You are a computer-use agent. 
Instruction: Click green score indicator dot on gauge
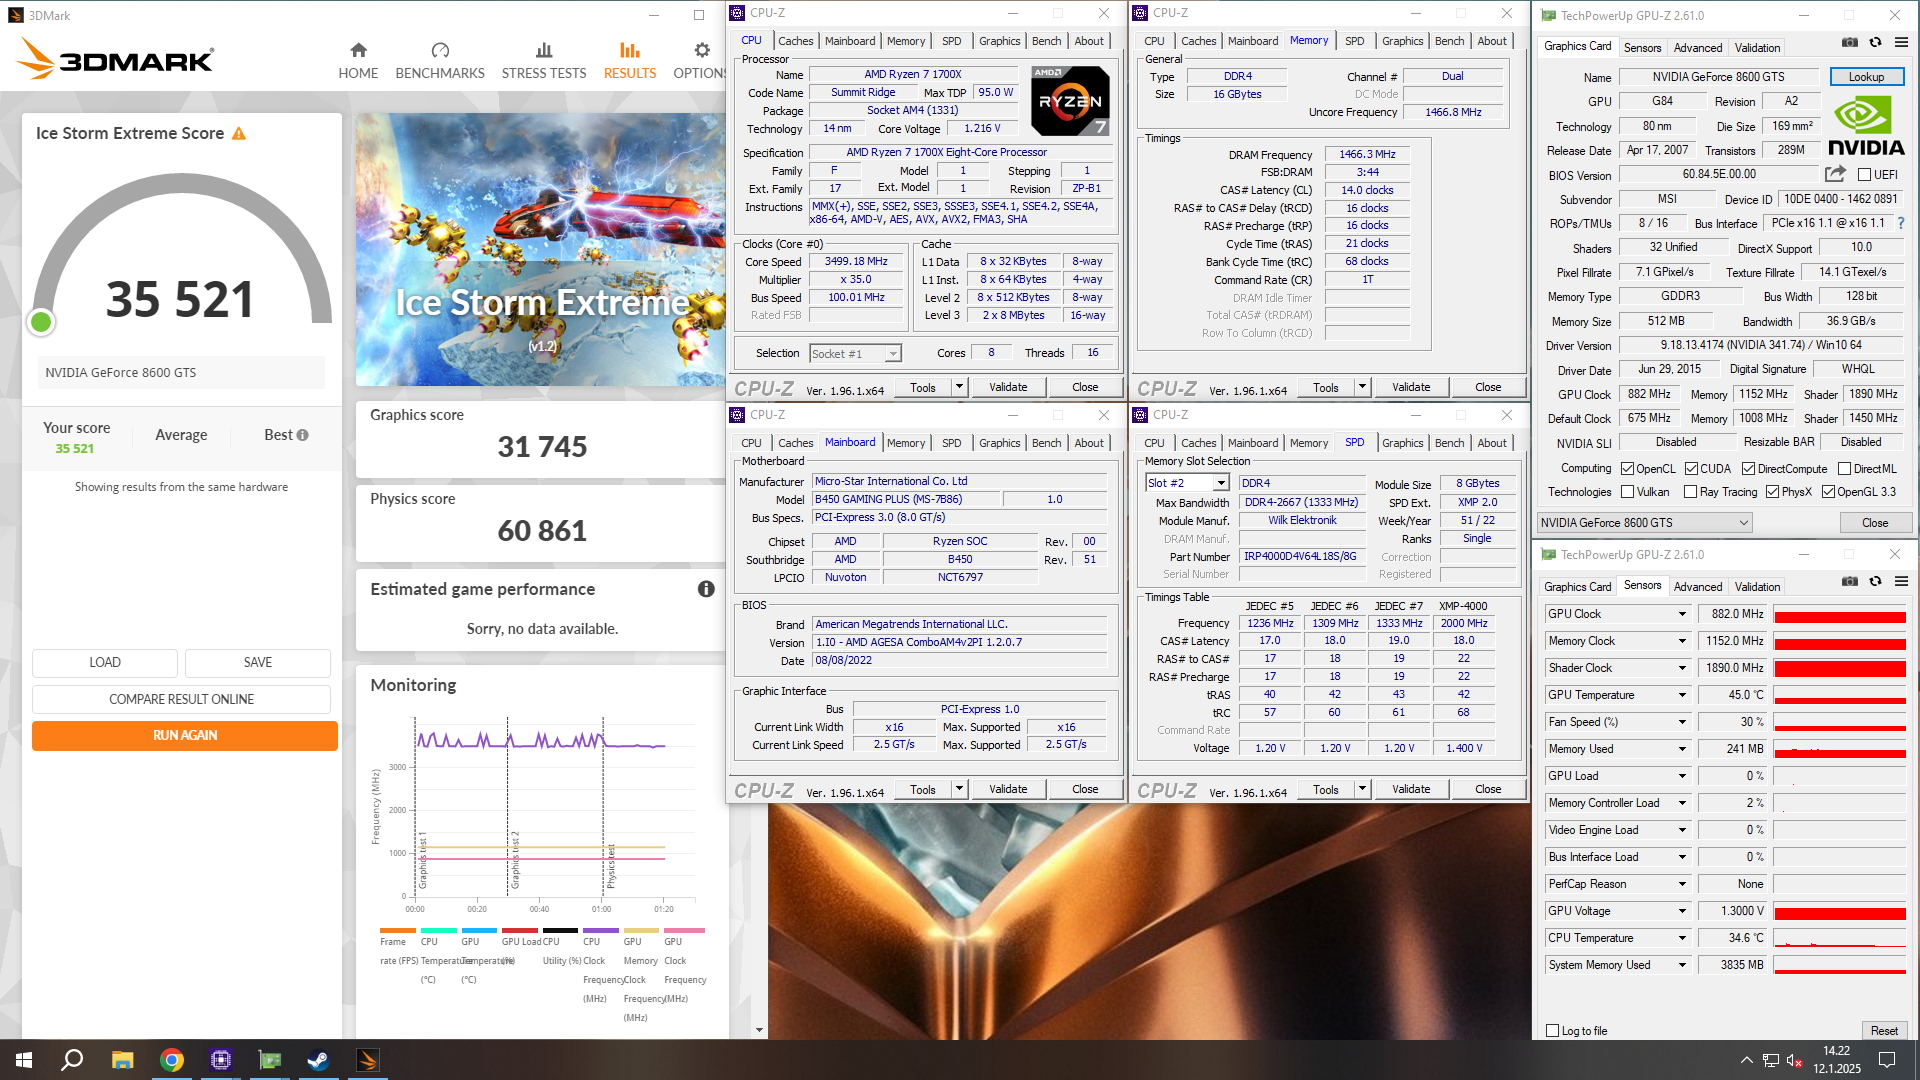pos(41,322)
